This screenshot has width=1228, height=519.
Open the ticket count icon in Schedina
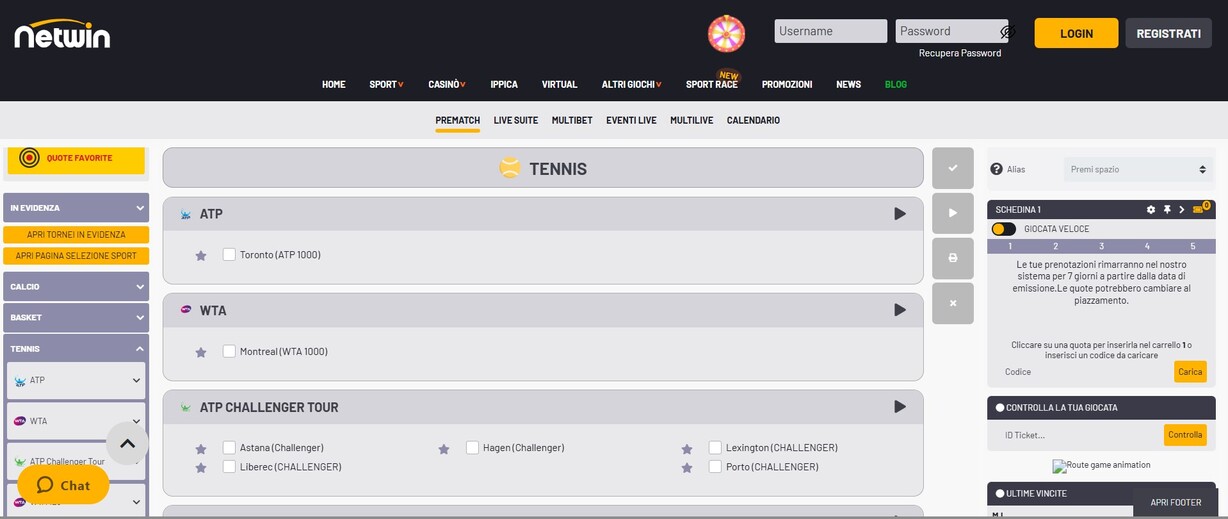click(x=1200, y=209)
